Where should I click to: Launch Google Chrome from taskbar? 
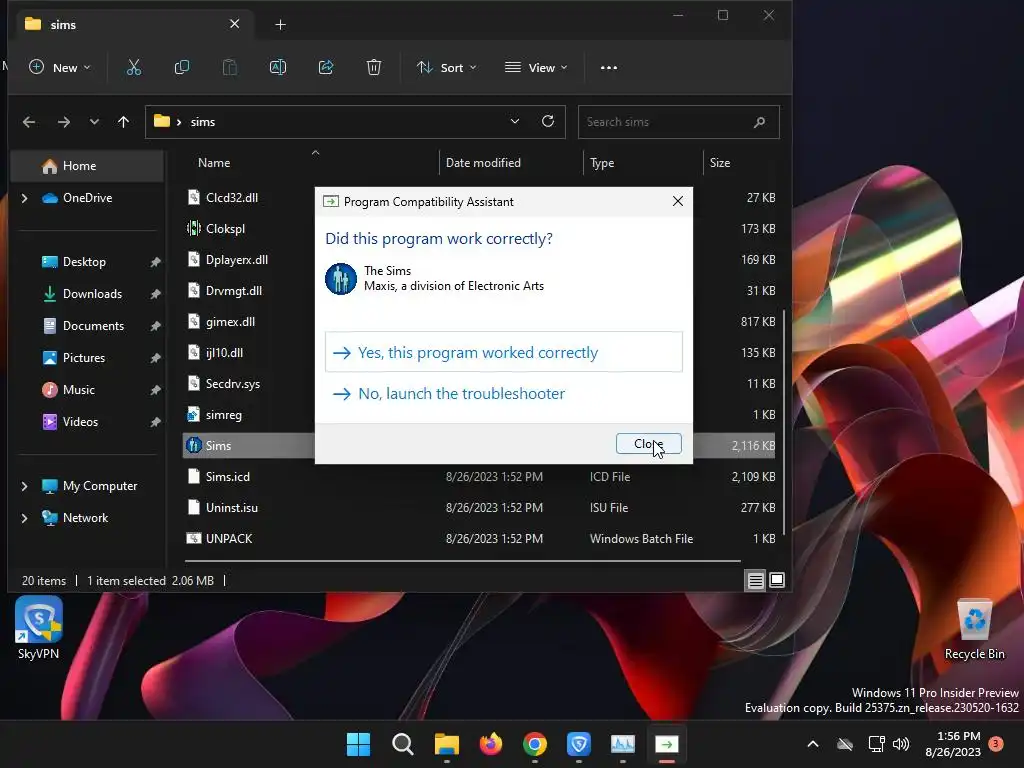[535, 744]
